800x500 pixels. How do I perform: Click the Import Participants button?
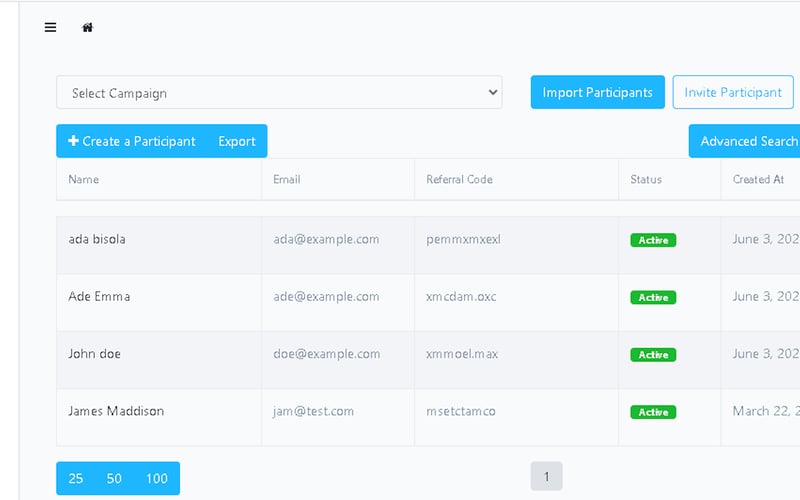pyautogui.click(x=597, y=92)
